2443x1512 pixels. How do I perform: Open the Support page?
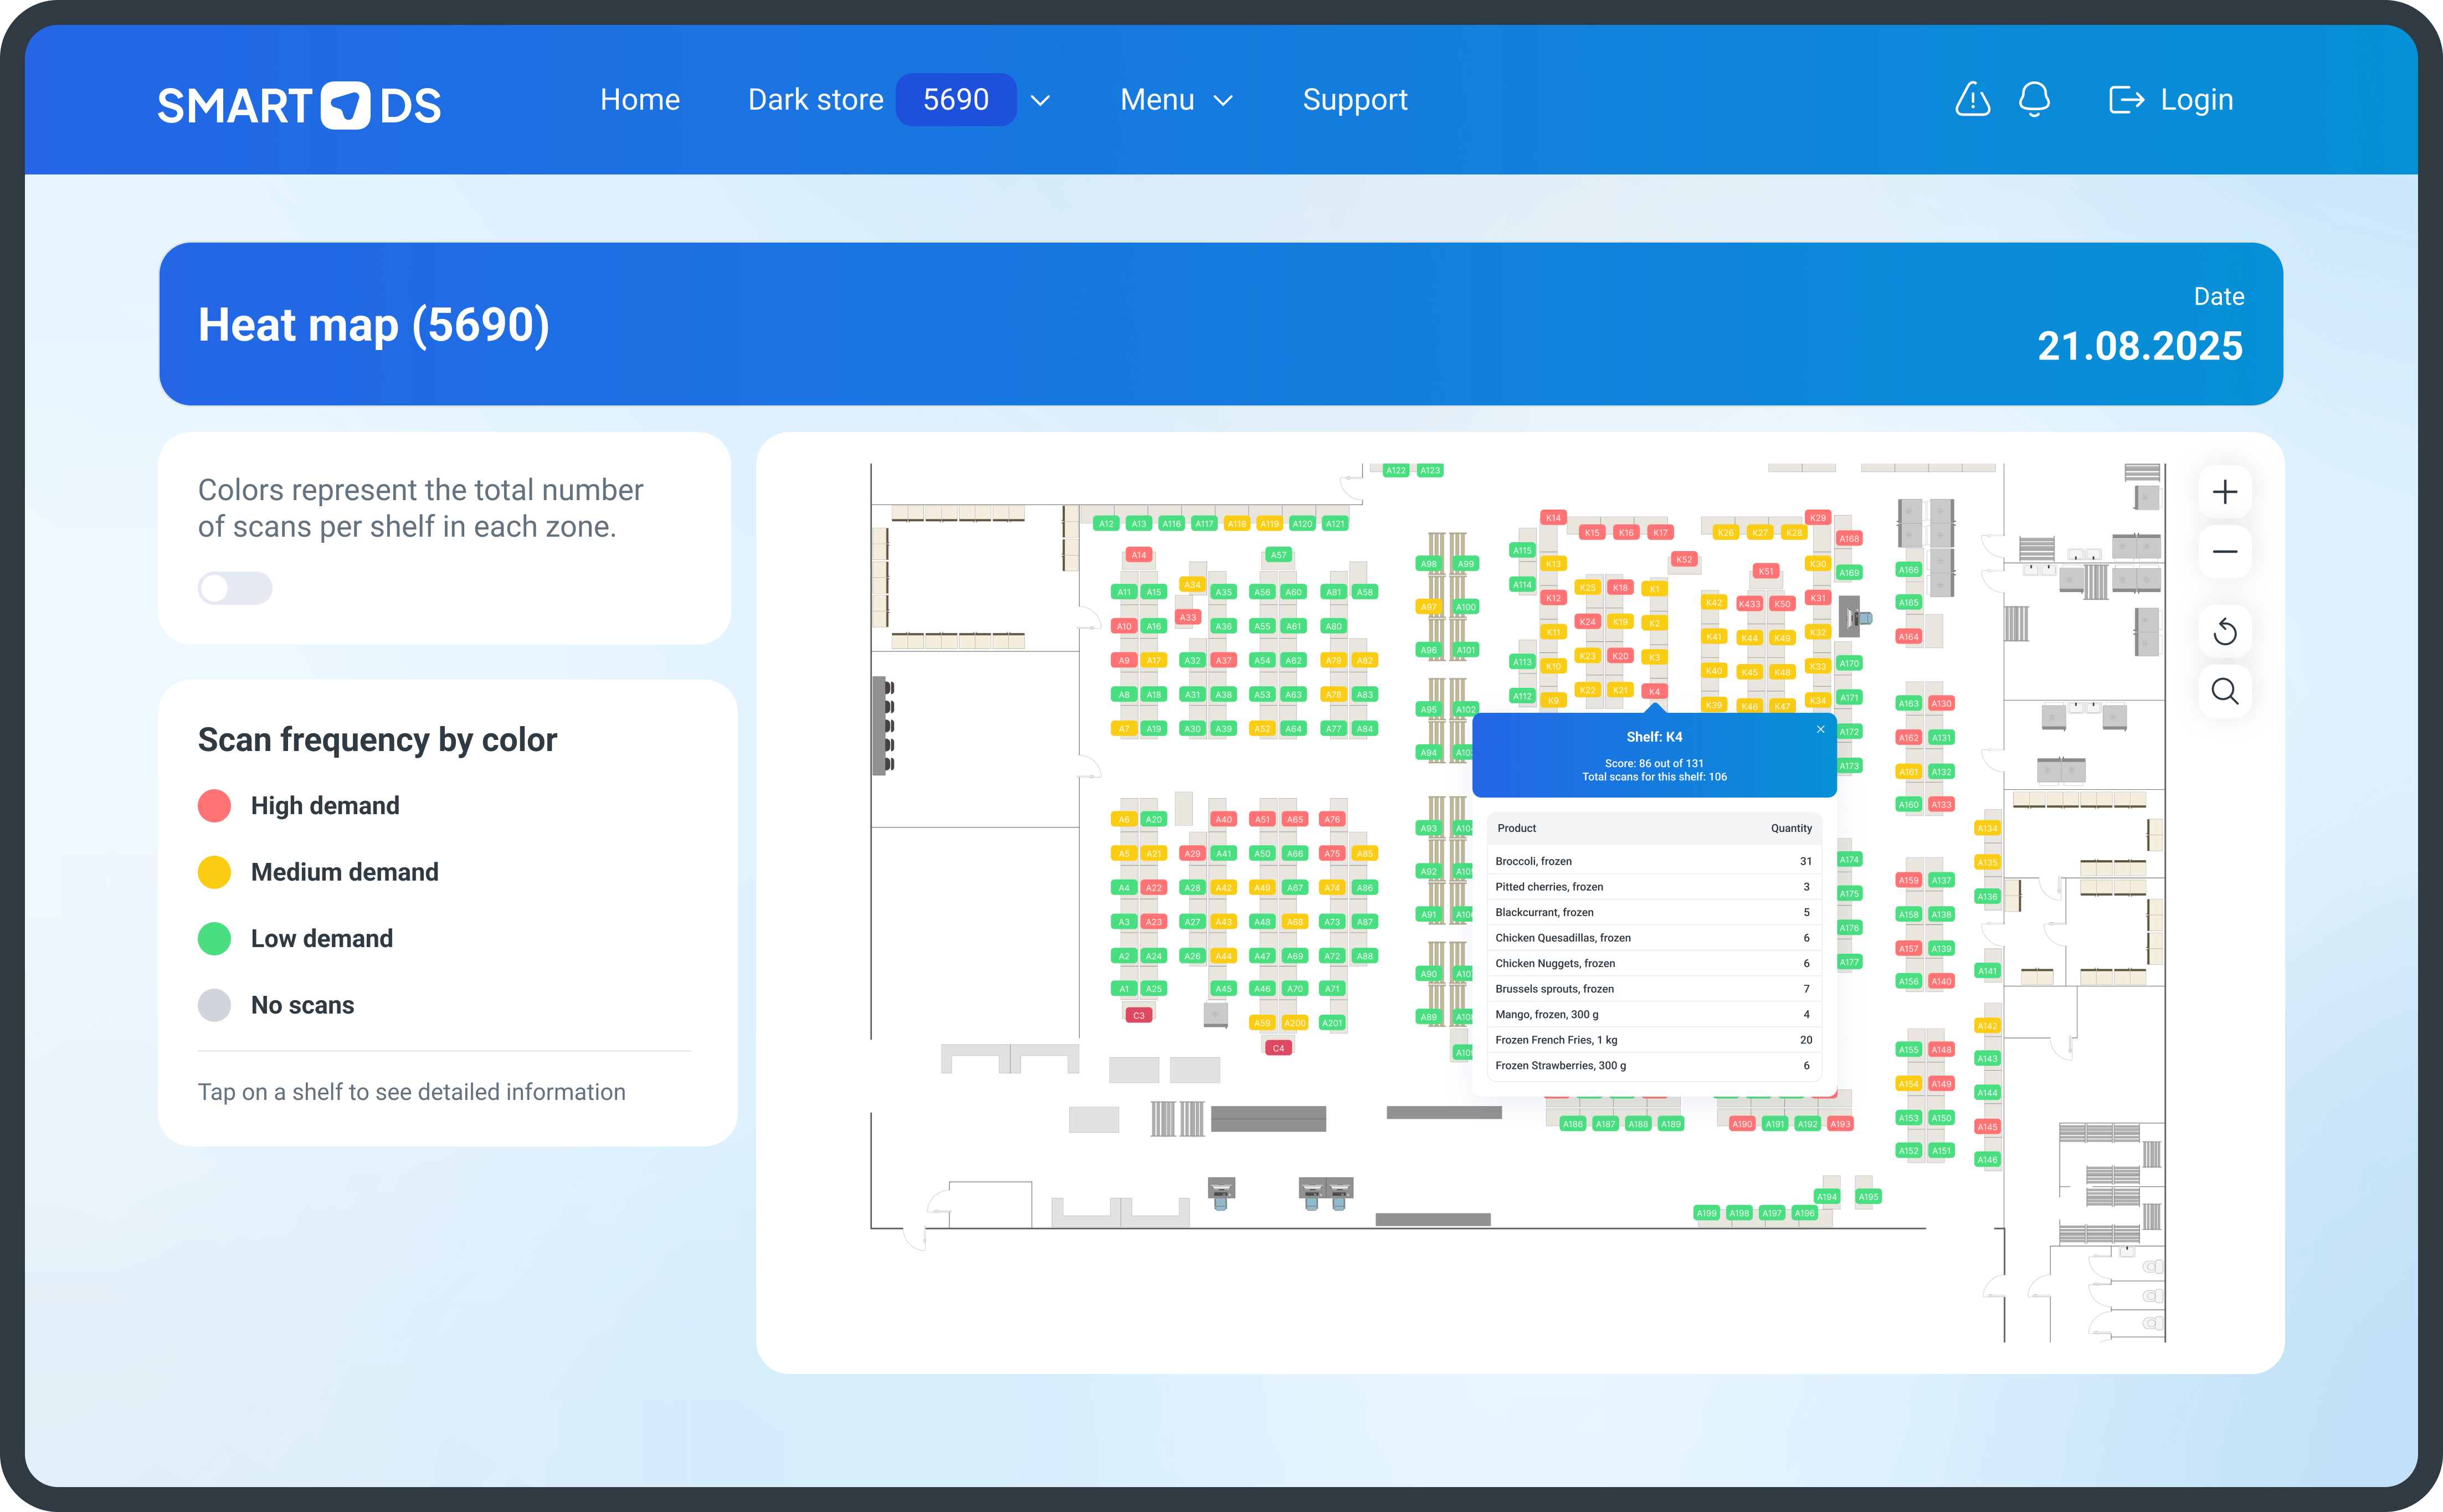[x=1354, y=100]
